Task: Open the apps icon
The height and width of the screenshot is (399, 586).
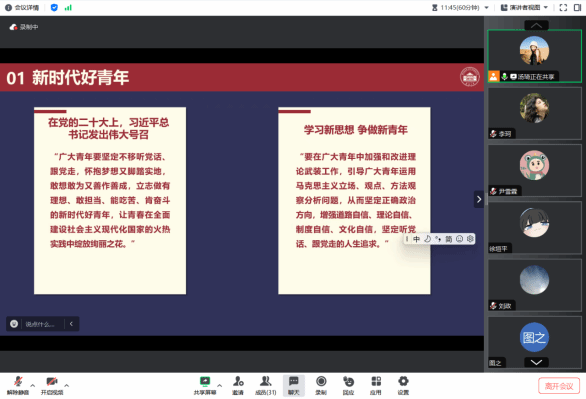Action: [x=376, y=386]
